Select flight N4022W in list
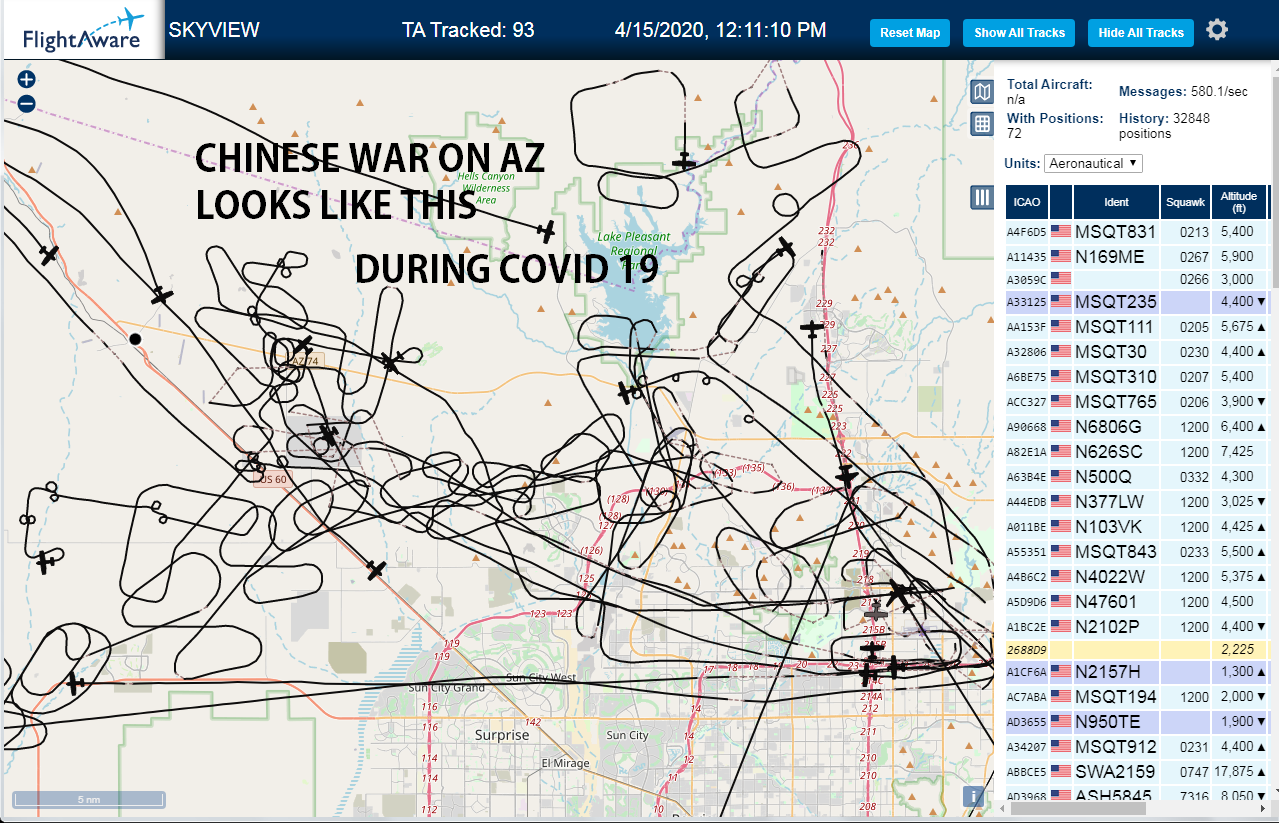The image size is (1279, 823). click(x=1137, y=577)
